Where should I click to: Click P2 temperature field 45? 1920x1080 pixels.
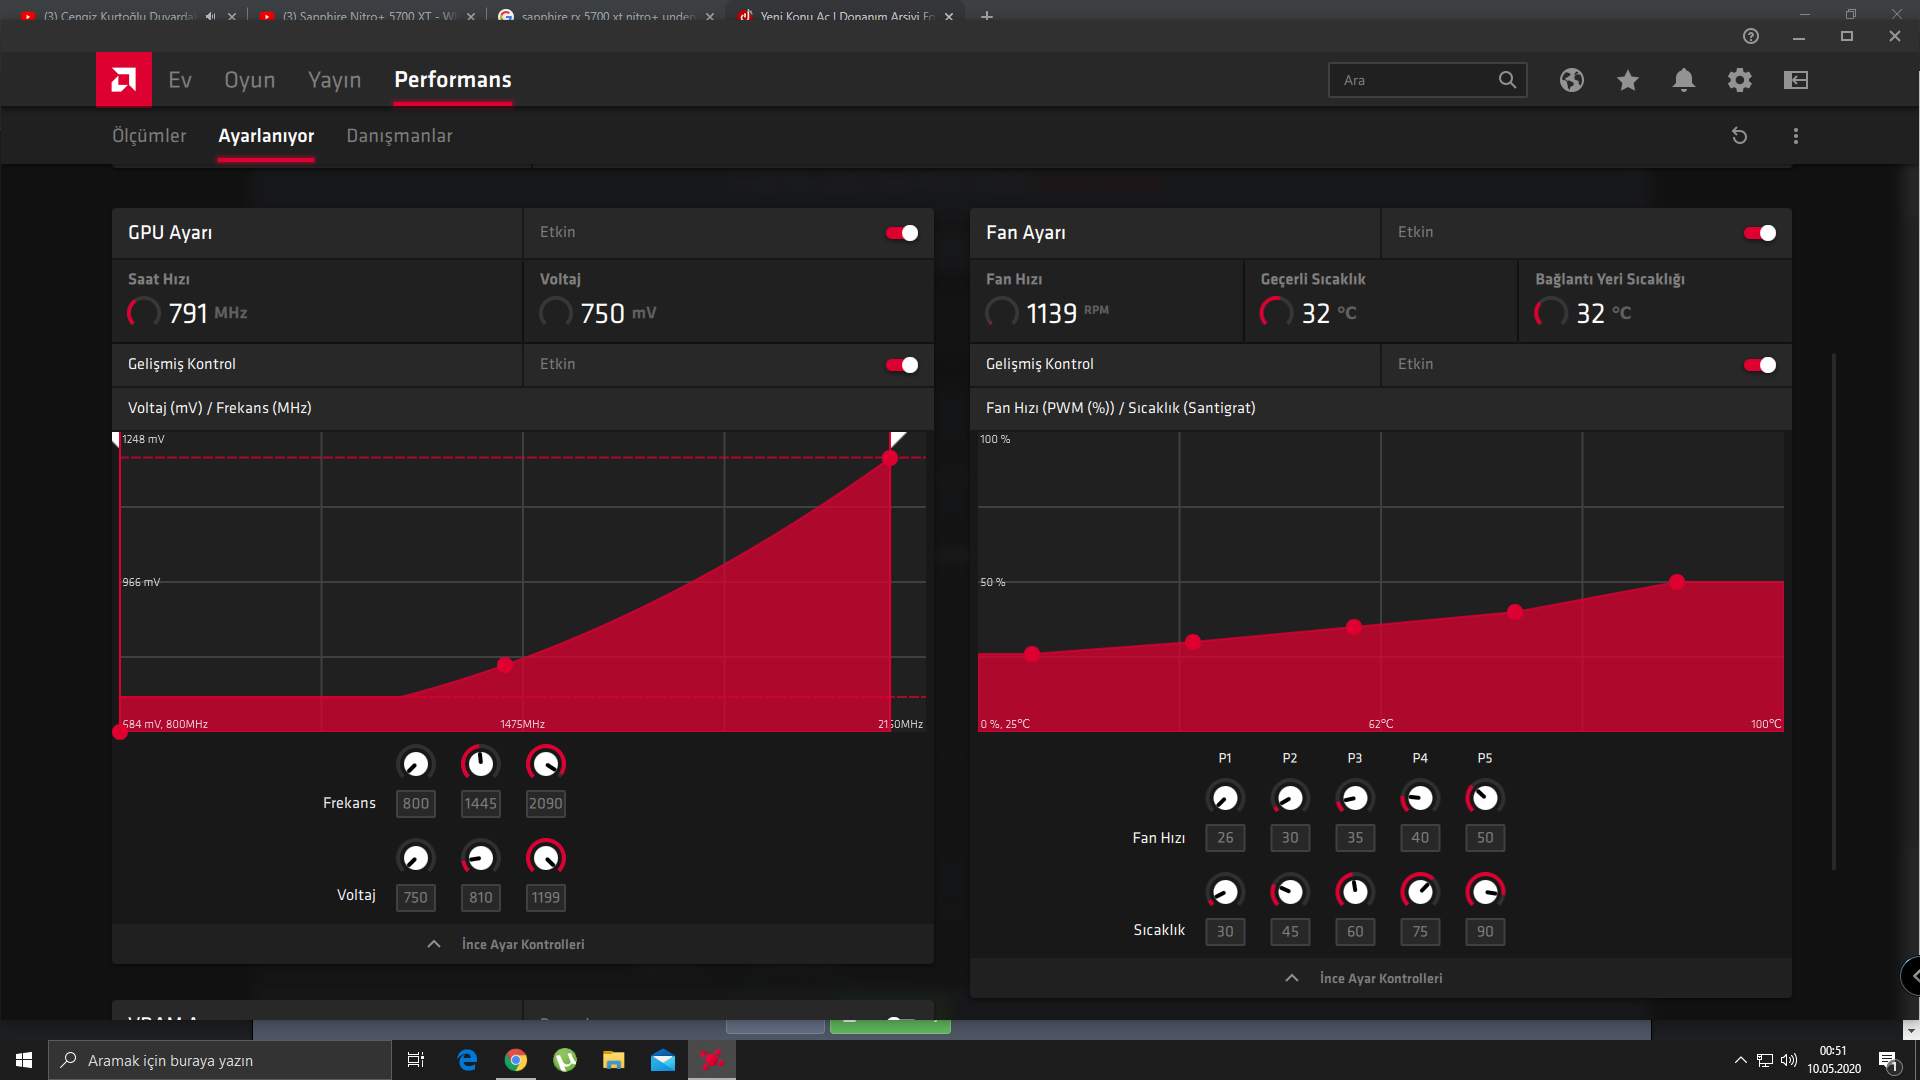[x=1290, y=932]
